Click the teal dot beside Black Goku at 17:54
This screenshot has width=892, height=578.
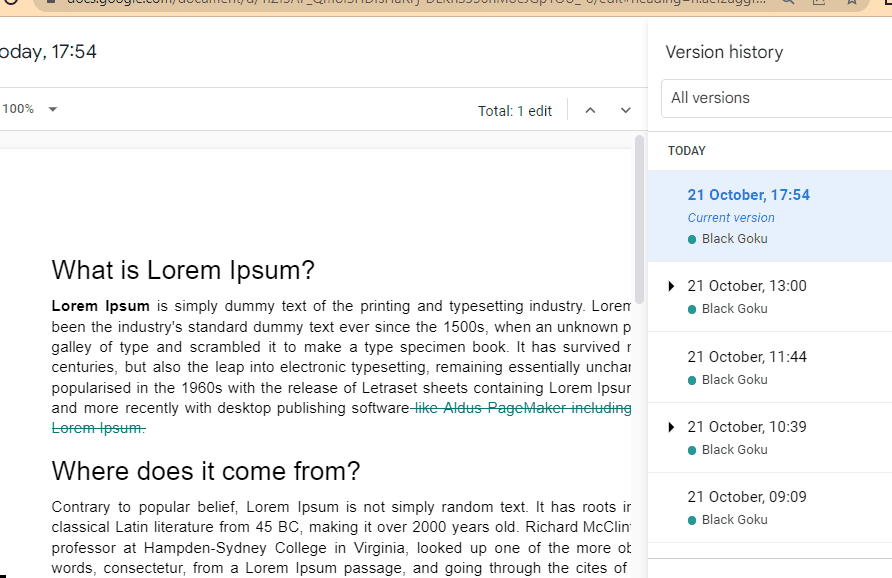(x=692, y=240)
